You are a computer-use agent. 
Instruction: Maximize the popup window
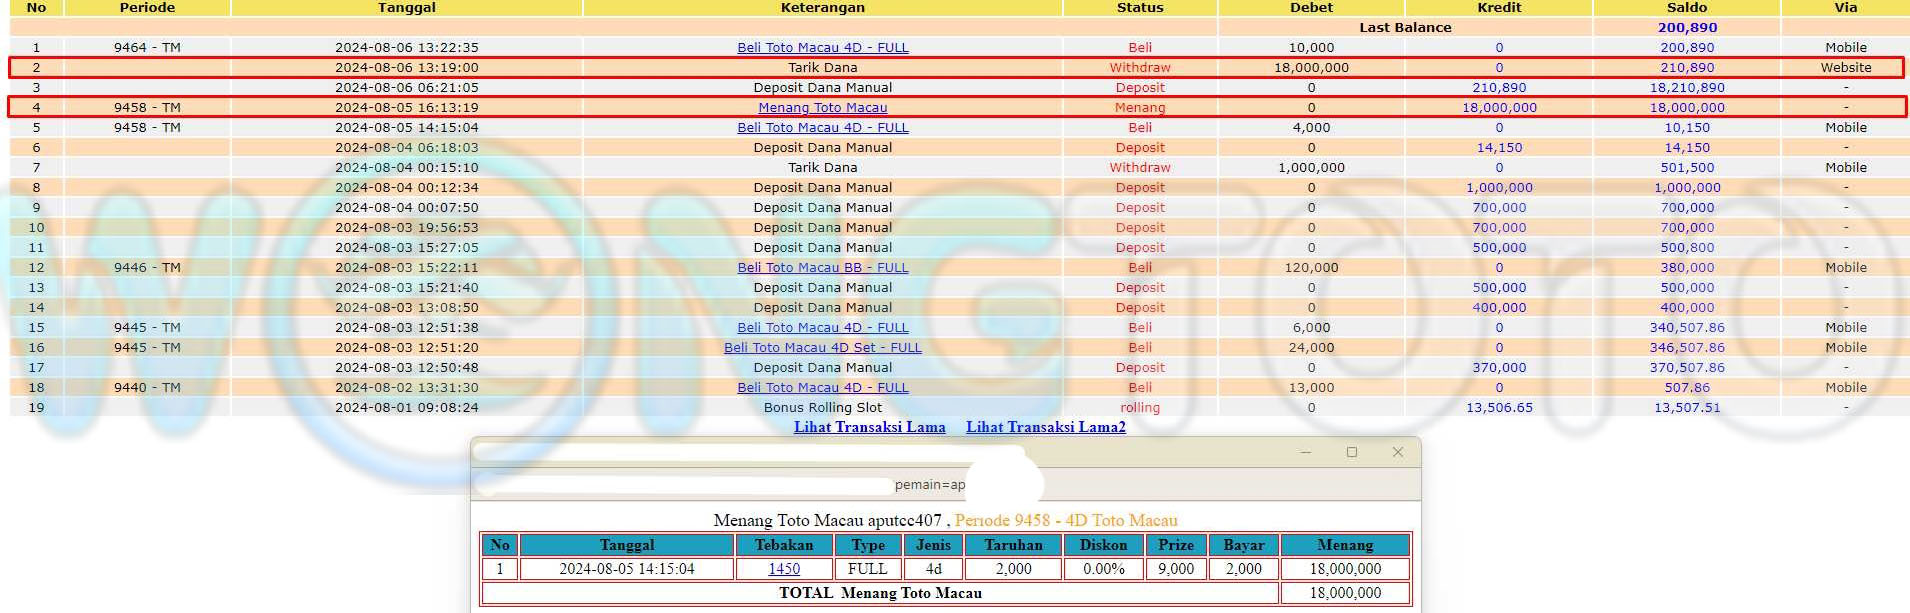click(x=1351, y=452)
